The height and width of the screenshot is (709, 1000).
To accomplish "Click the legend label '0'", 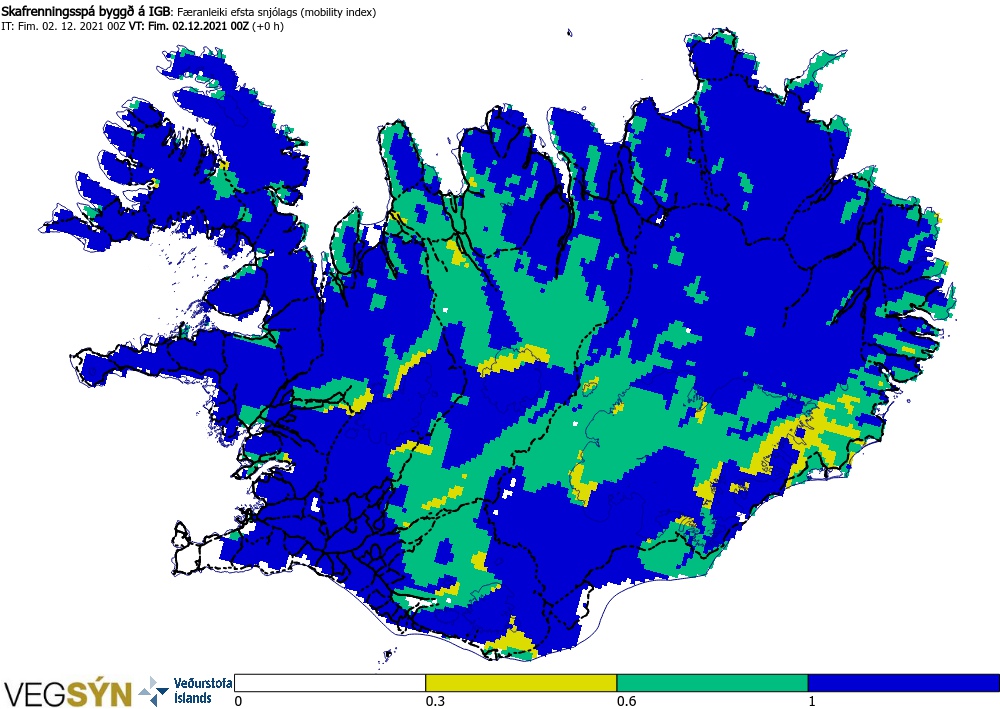I will 239,701.
